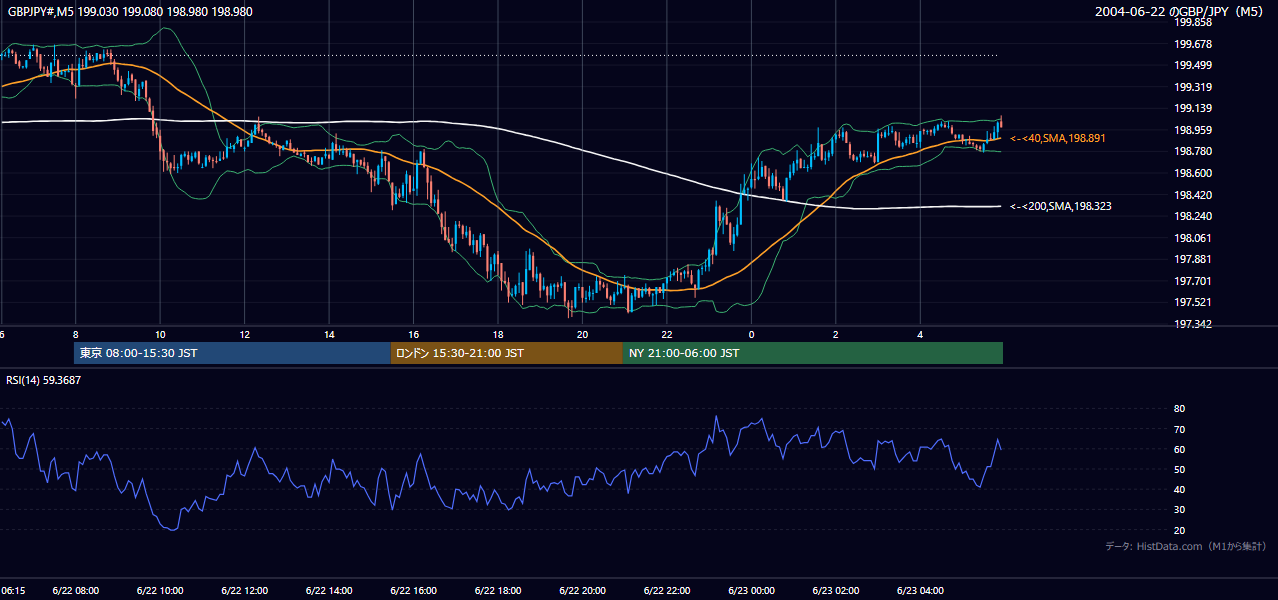
Task: Click the white 200 SMA 198.323 label
Action: click(x=1062, y=206)
